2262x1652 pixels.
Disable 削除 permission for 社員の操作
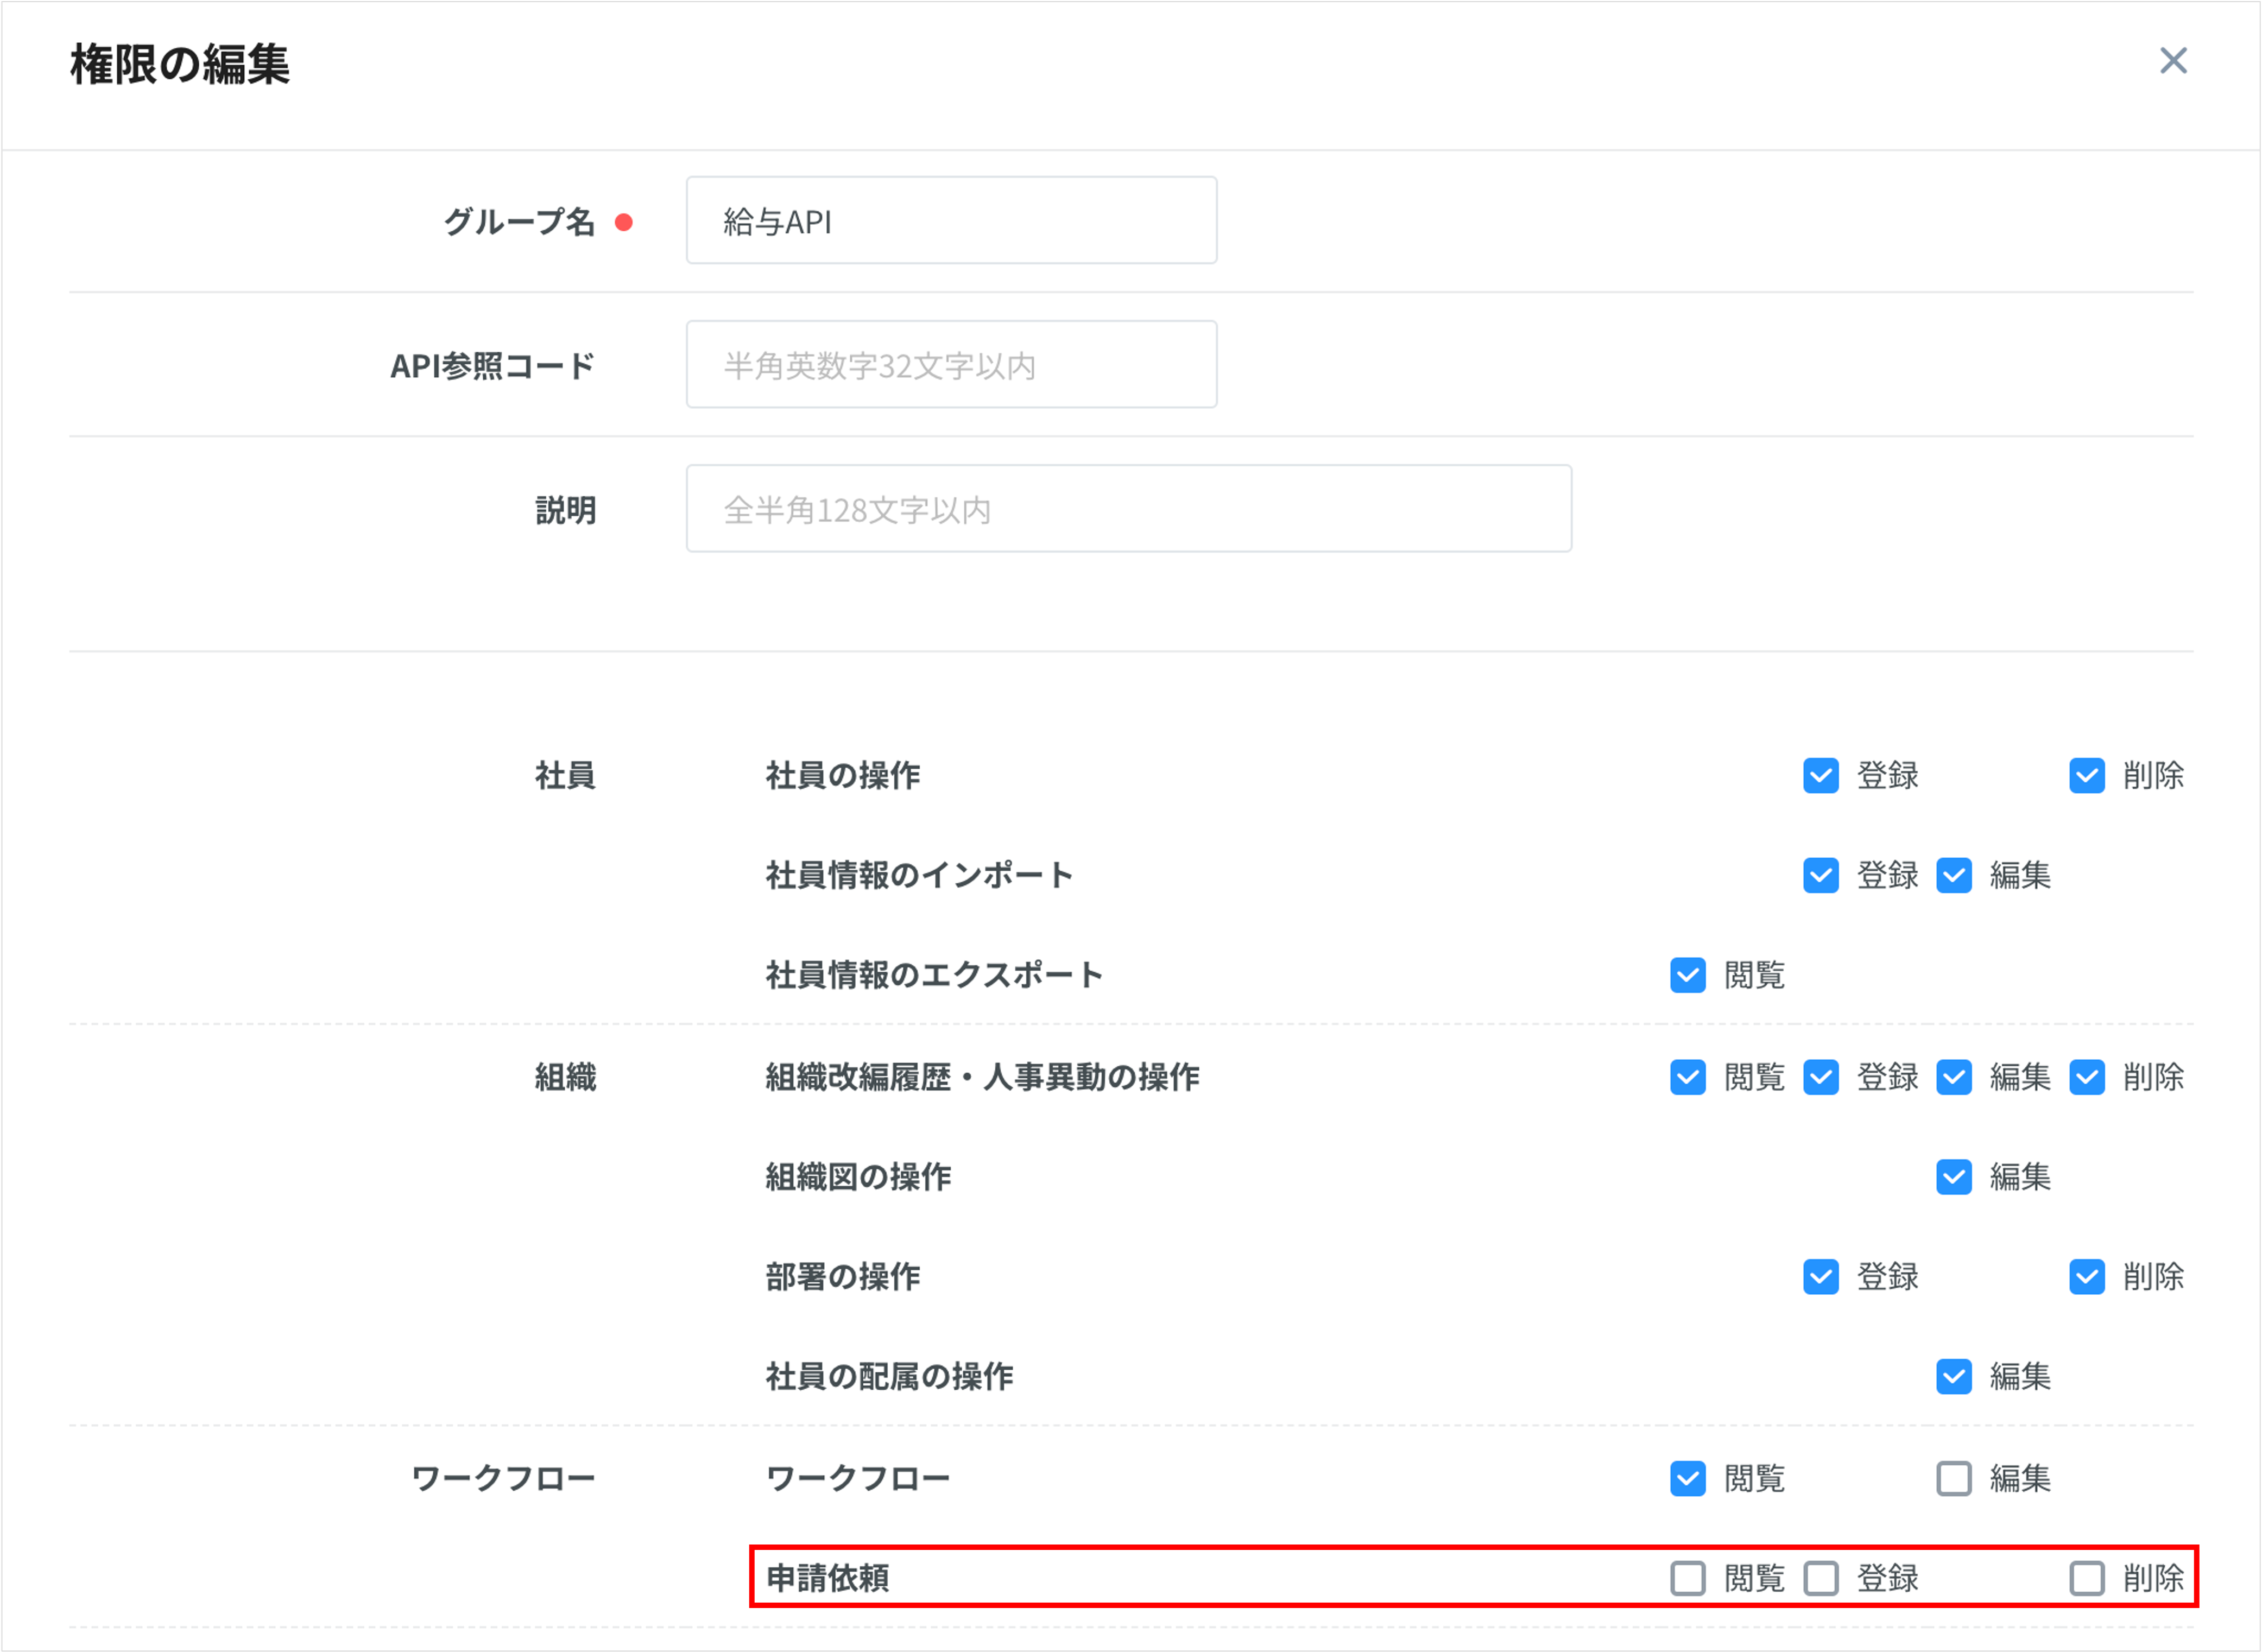[x=2088, y=776]
